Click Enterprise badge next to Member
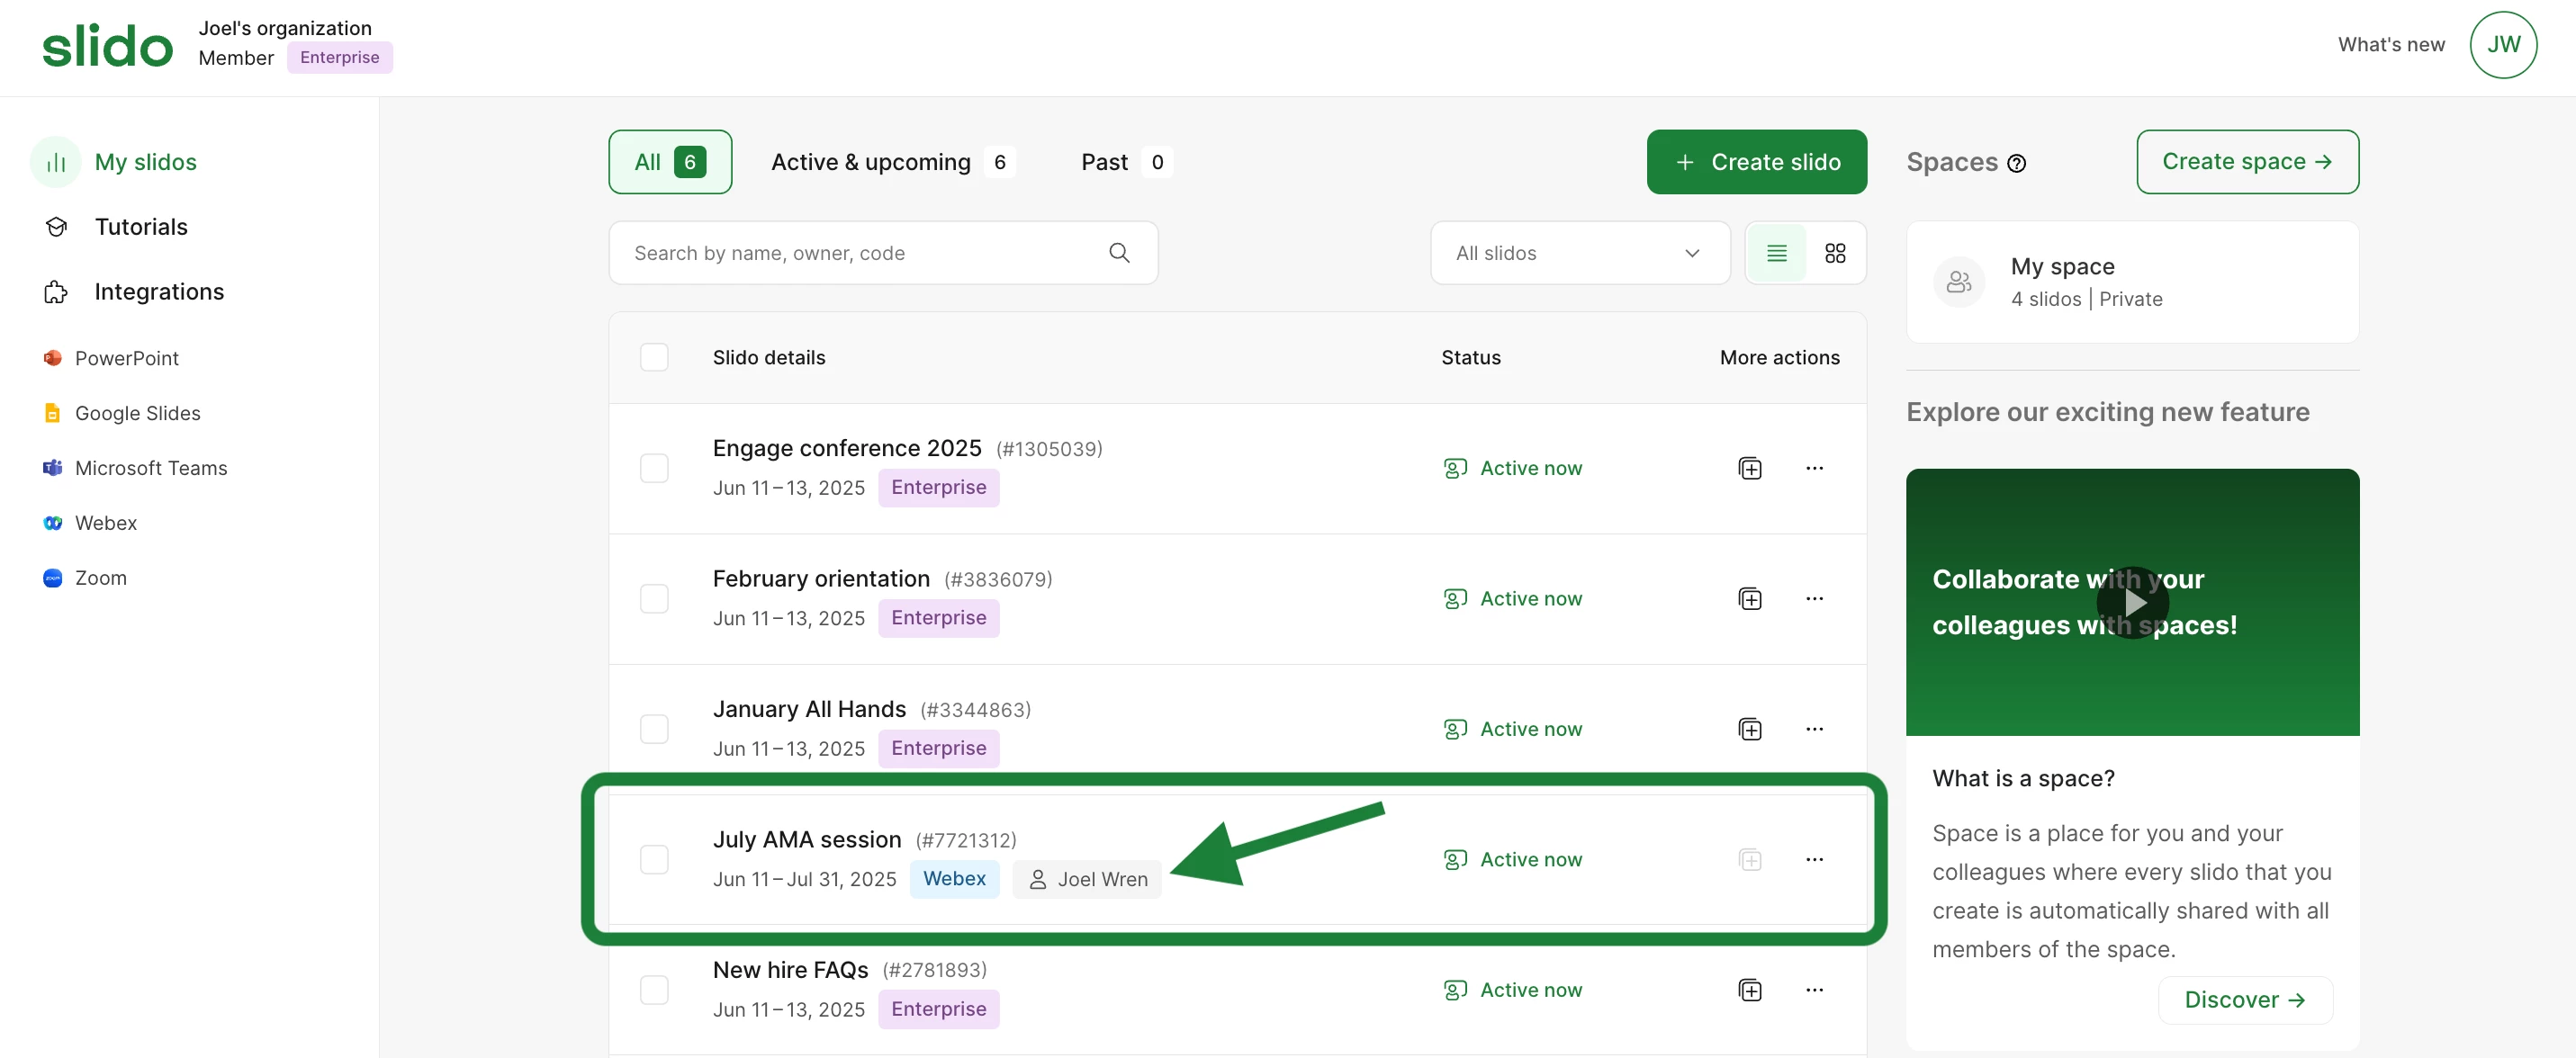This screenshot has width=2576, height=1058. [x=339, y=58]
